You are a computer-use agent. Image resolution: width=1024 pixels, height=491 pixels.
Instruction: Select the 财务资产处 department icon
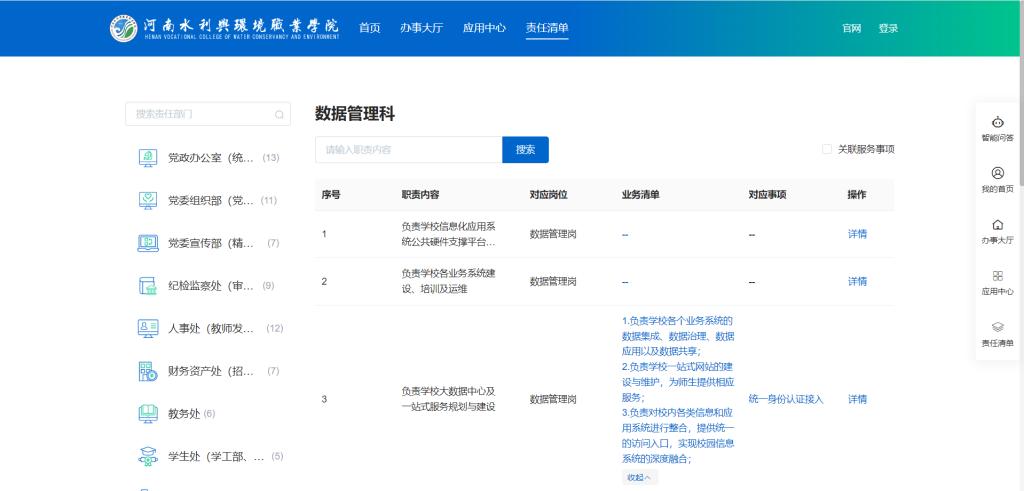tap(147, 371)
